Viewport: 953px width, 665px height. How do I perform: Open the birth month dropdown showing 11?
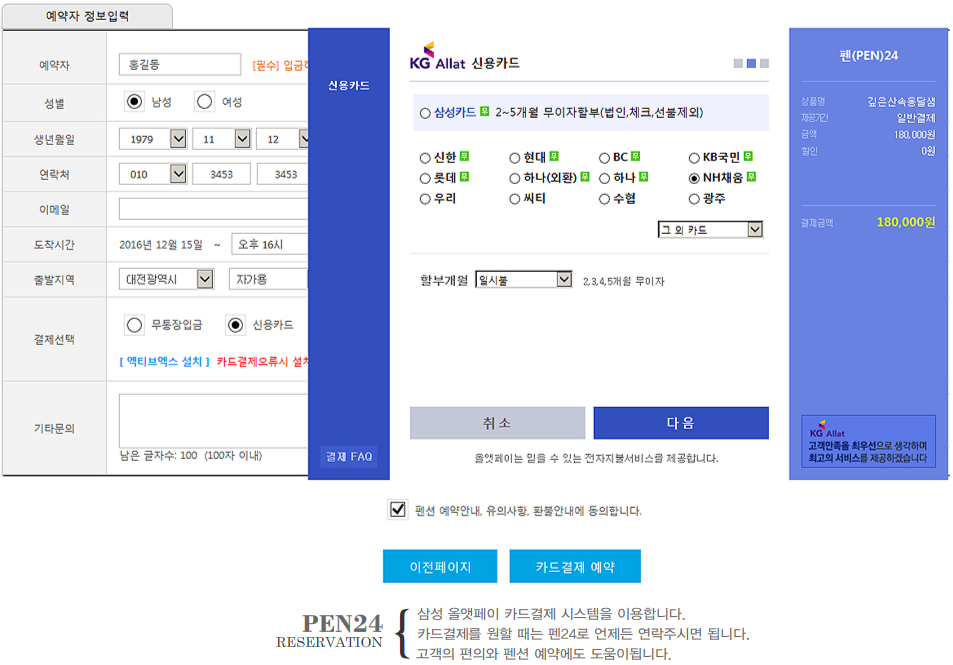222,139
